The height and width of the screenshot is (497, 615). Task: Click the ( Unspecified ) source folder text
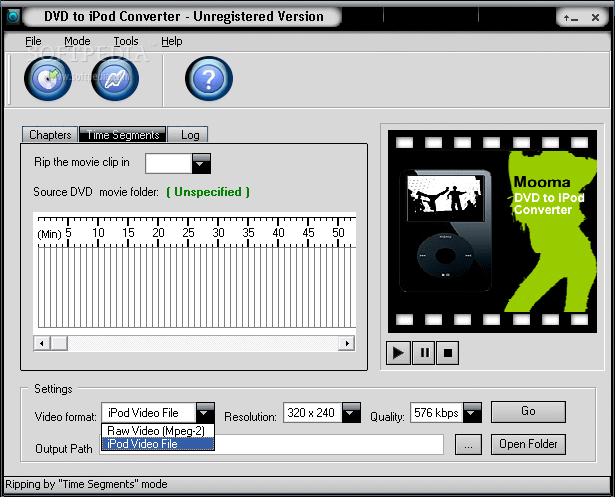[x=208, y=192]
